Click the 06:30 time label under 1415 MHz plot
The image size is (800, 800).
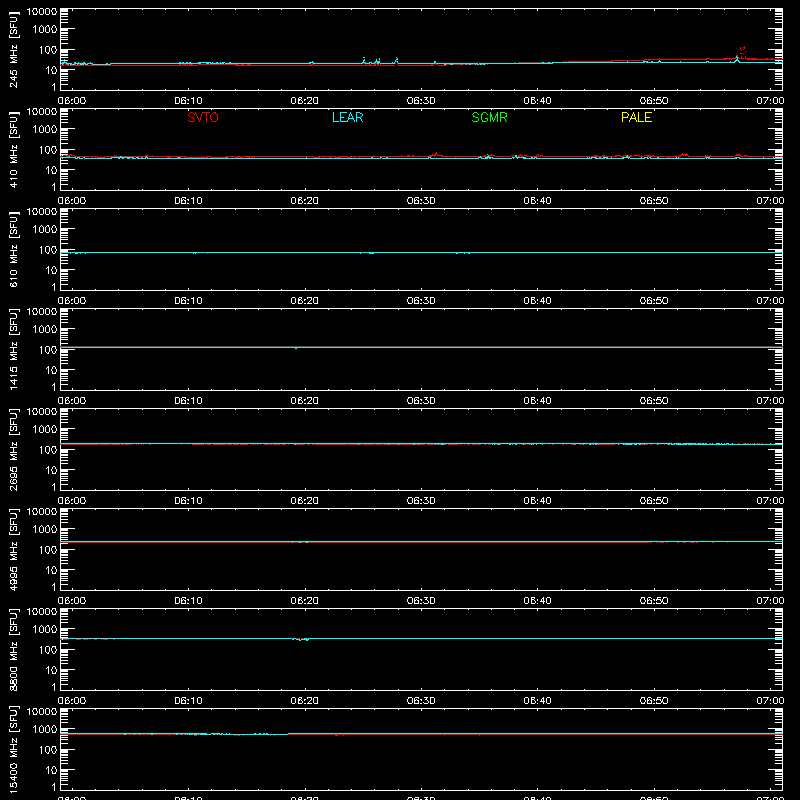pos(421,401)
